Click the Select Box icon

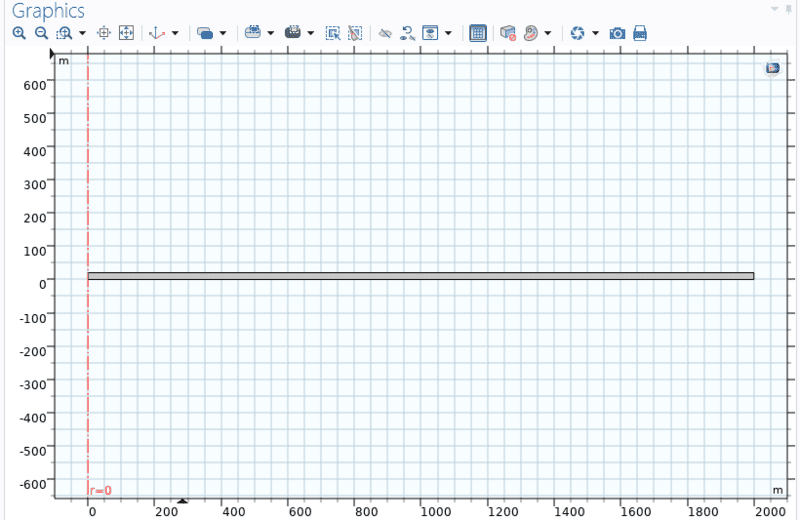pyautogui.click(x=333, y=33)
